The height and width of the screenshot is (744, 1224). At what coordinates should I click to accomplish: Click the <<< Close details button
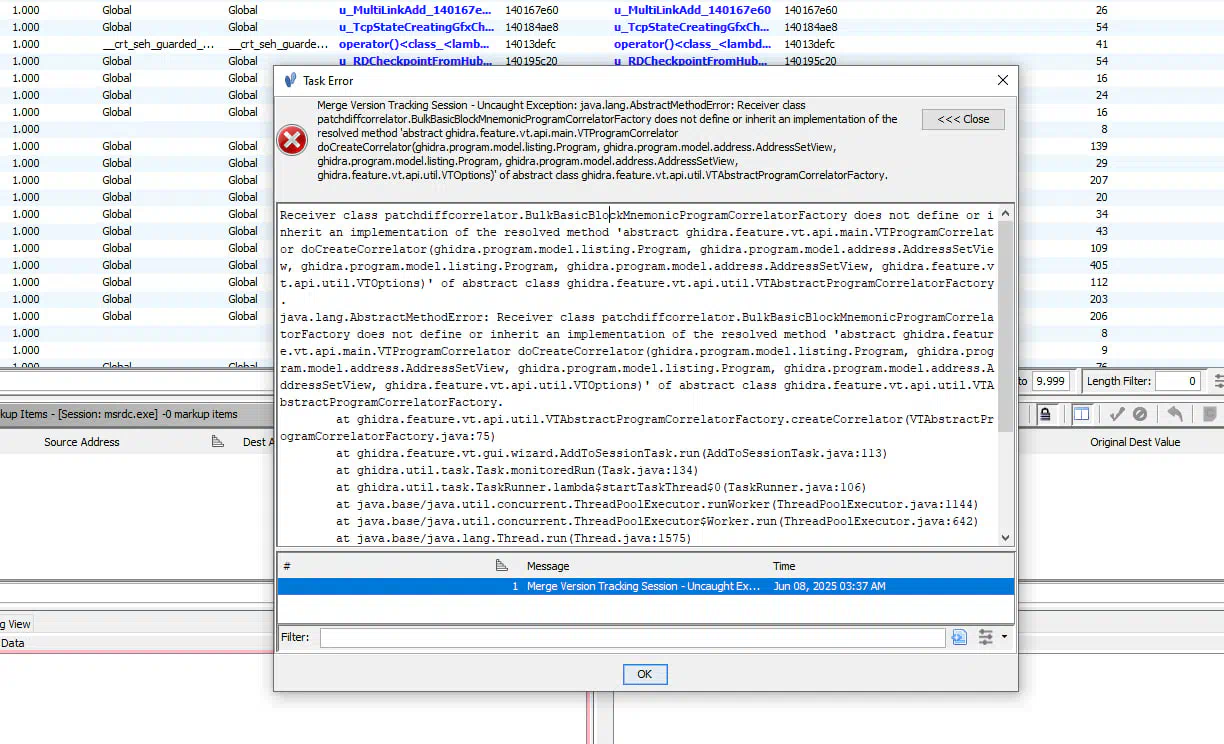tap(963, 119)
